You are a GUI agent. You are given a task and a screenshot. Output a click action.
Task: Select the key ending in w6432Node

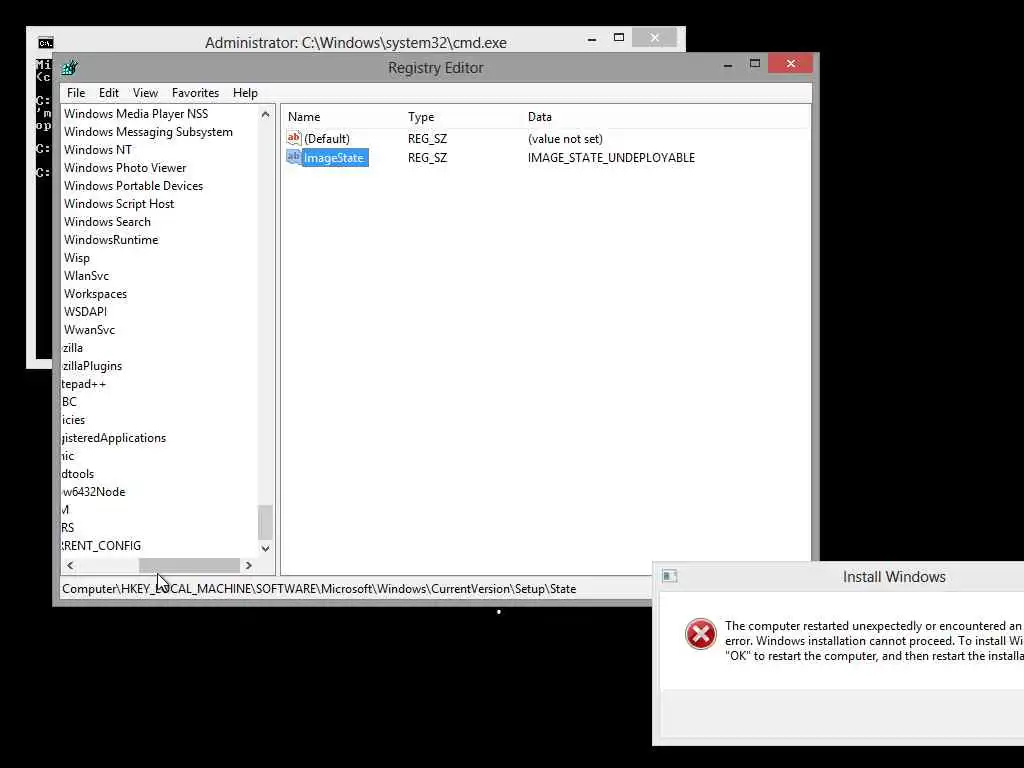93,492
